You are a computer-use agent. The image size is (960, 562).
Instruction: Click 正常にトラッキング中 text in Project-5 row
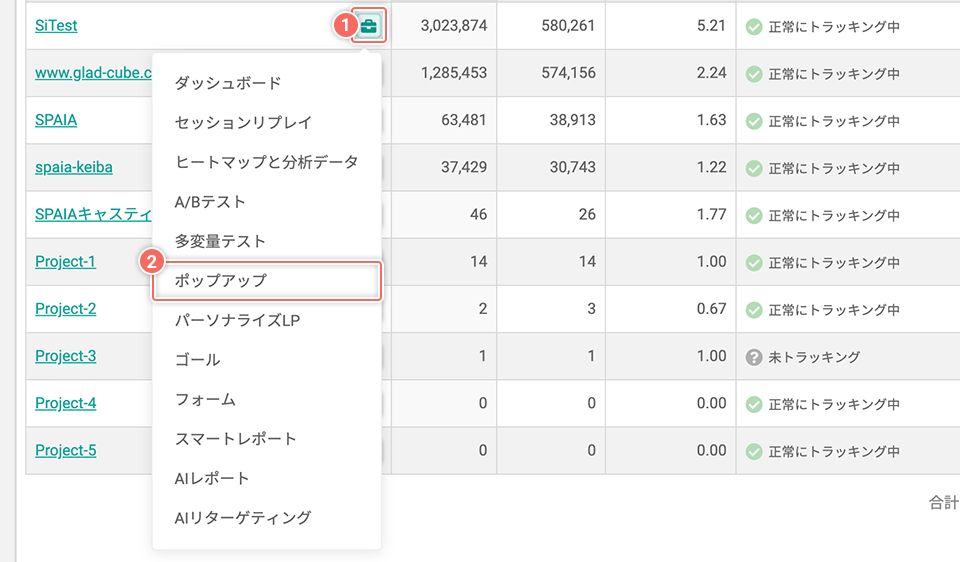834,451
